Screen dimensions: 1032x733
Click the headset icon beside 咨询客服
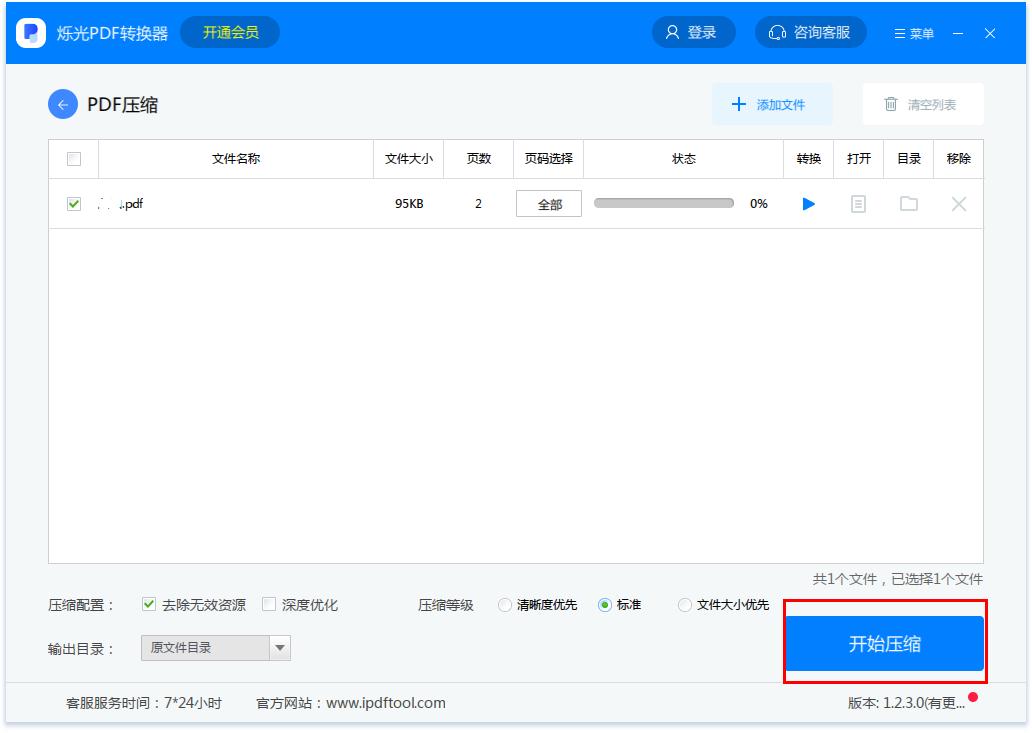click(x=776, y=31)
